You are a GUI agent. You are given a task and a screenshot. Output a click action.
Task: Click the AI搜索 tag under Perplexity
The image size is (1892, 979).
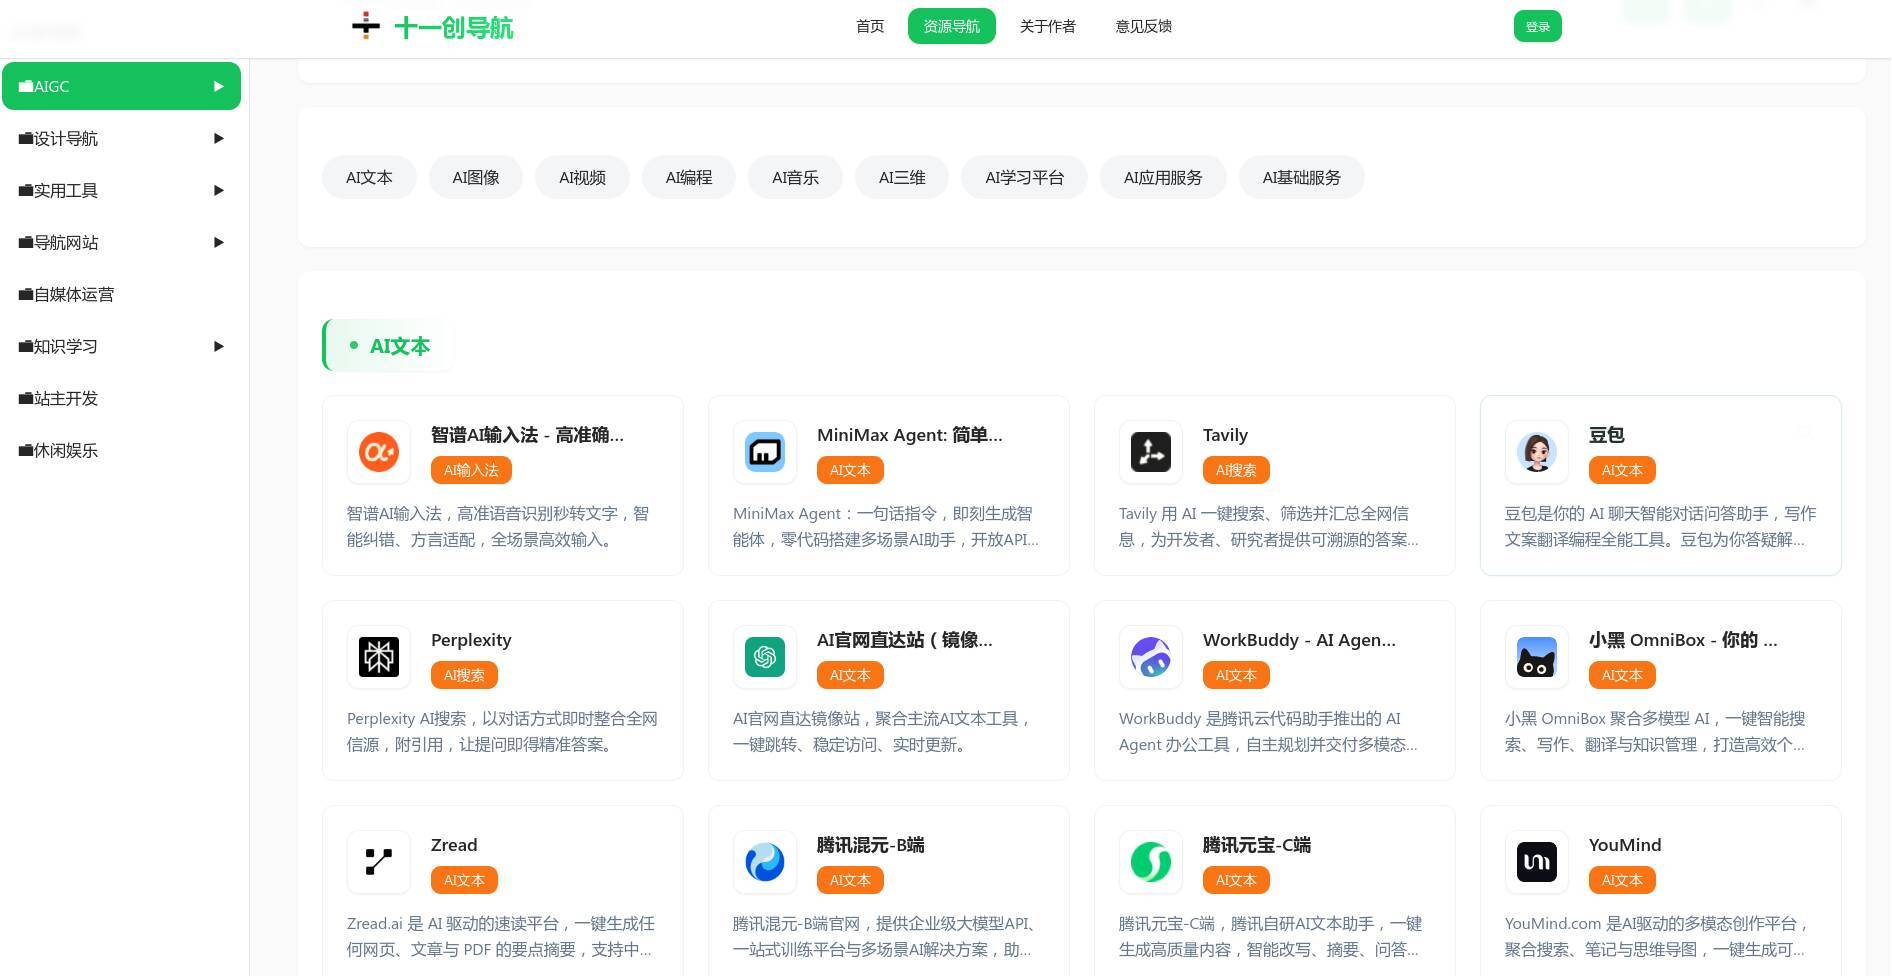[x=464, y=675]
